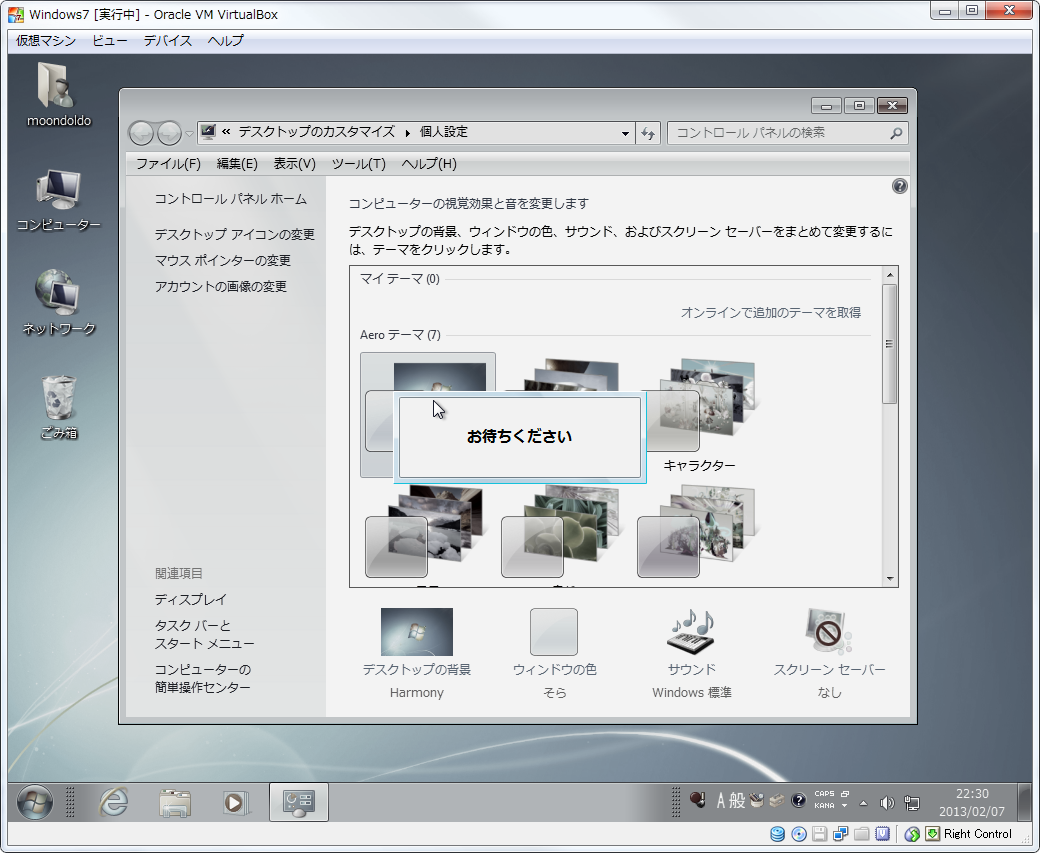Open the デスクトップの背景 Harmony icon
Viewport: 1040px width, 853px height.
(416, 632)
